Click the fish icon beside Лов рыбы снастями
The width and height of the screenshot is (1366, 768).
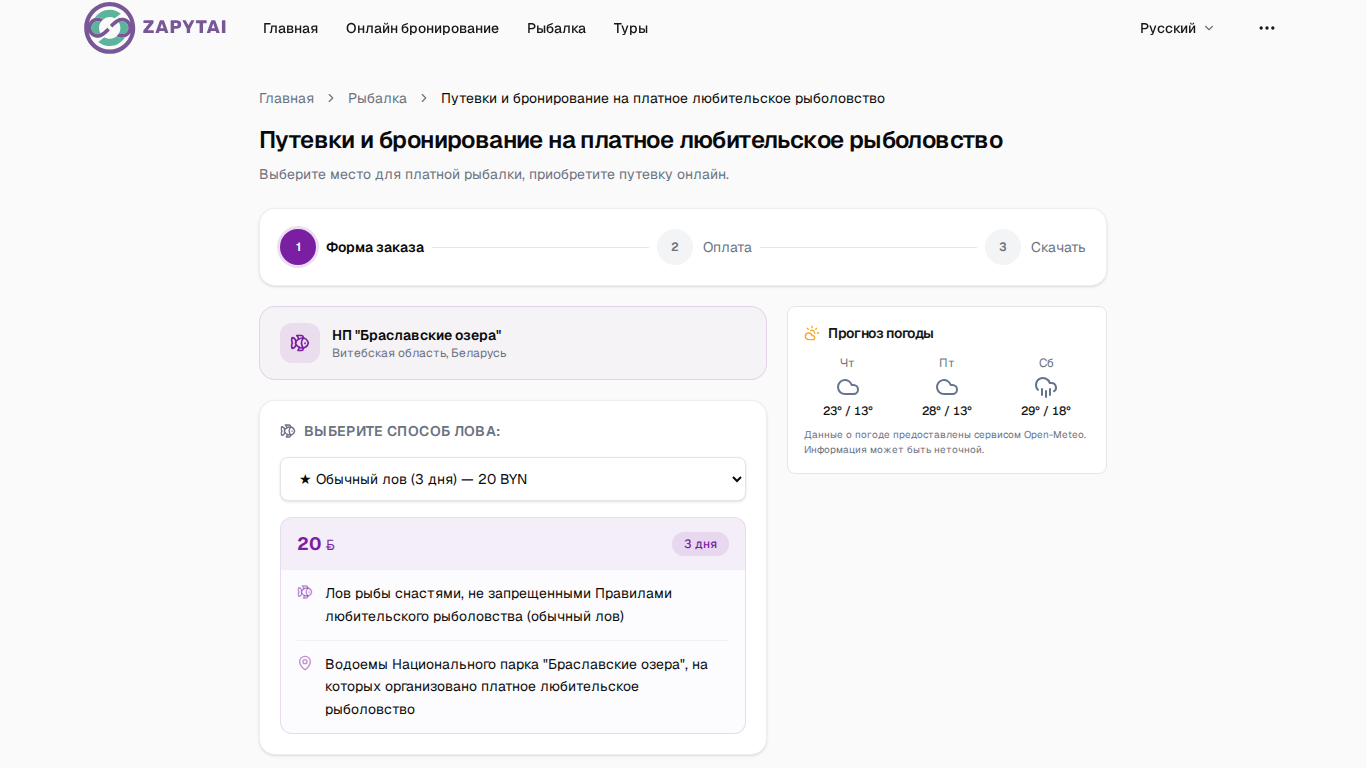coord(305,592)
